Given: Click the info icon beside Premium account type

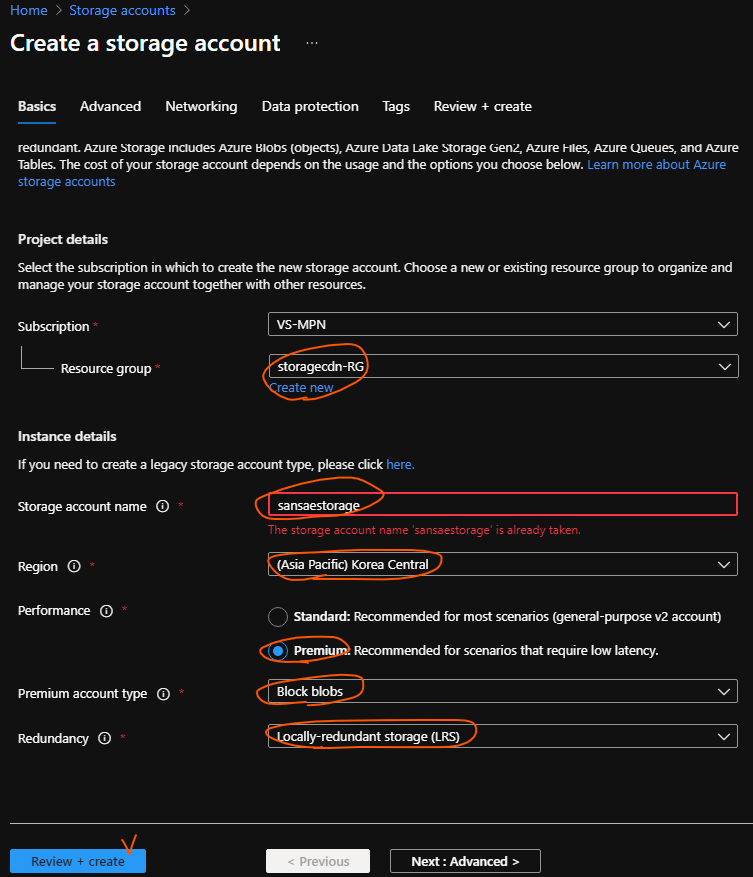Looking at the screenshot, I should tap(163, 694).
